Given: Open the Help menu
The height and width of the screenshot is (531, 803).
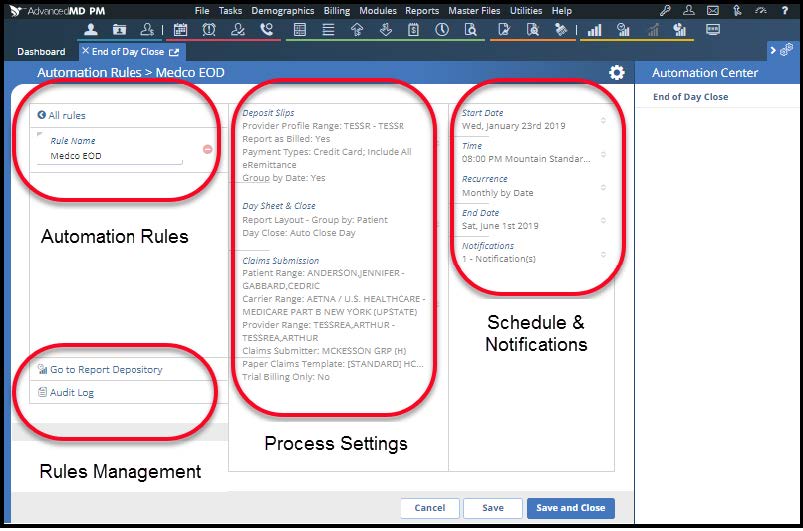Looking at the screenshot, I should click(x=562, y=11).
